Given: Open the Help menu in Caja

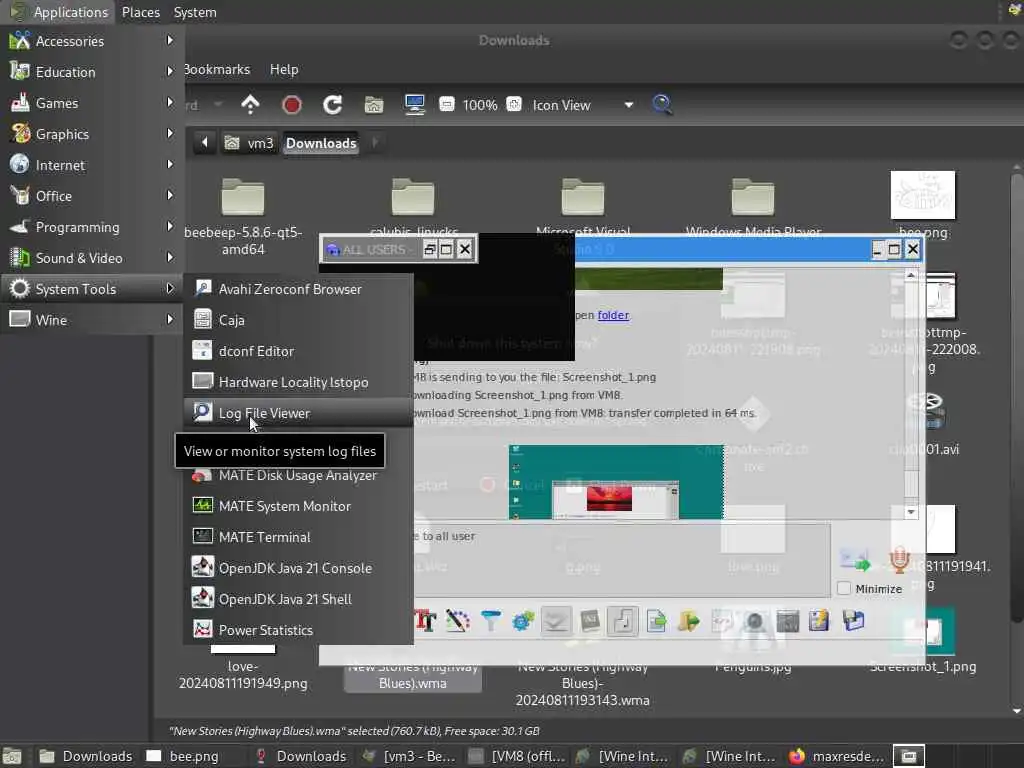Looking at the screenshot, I should 284,69.
